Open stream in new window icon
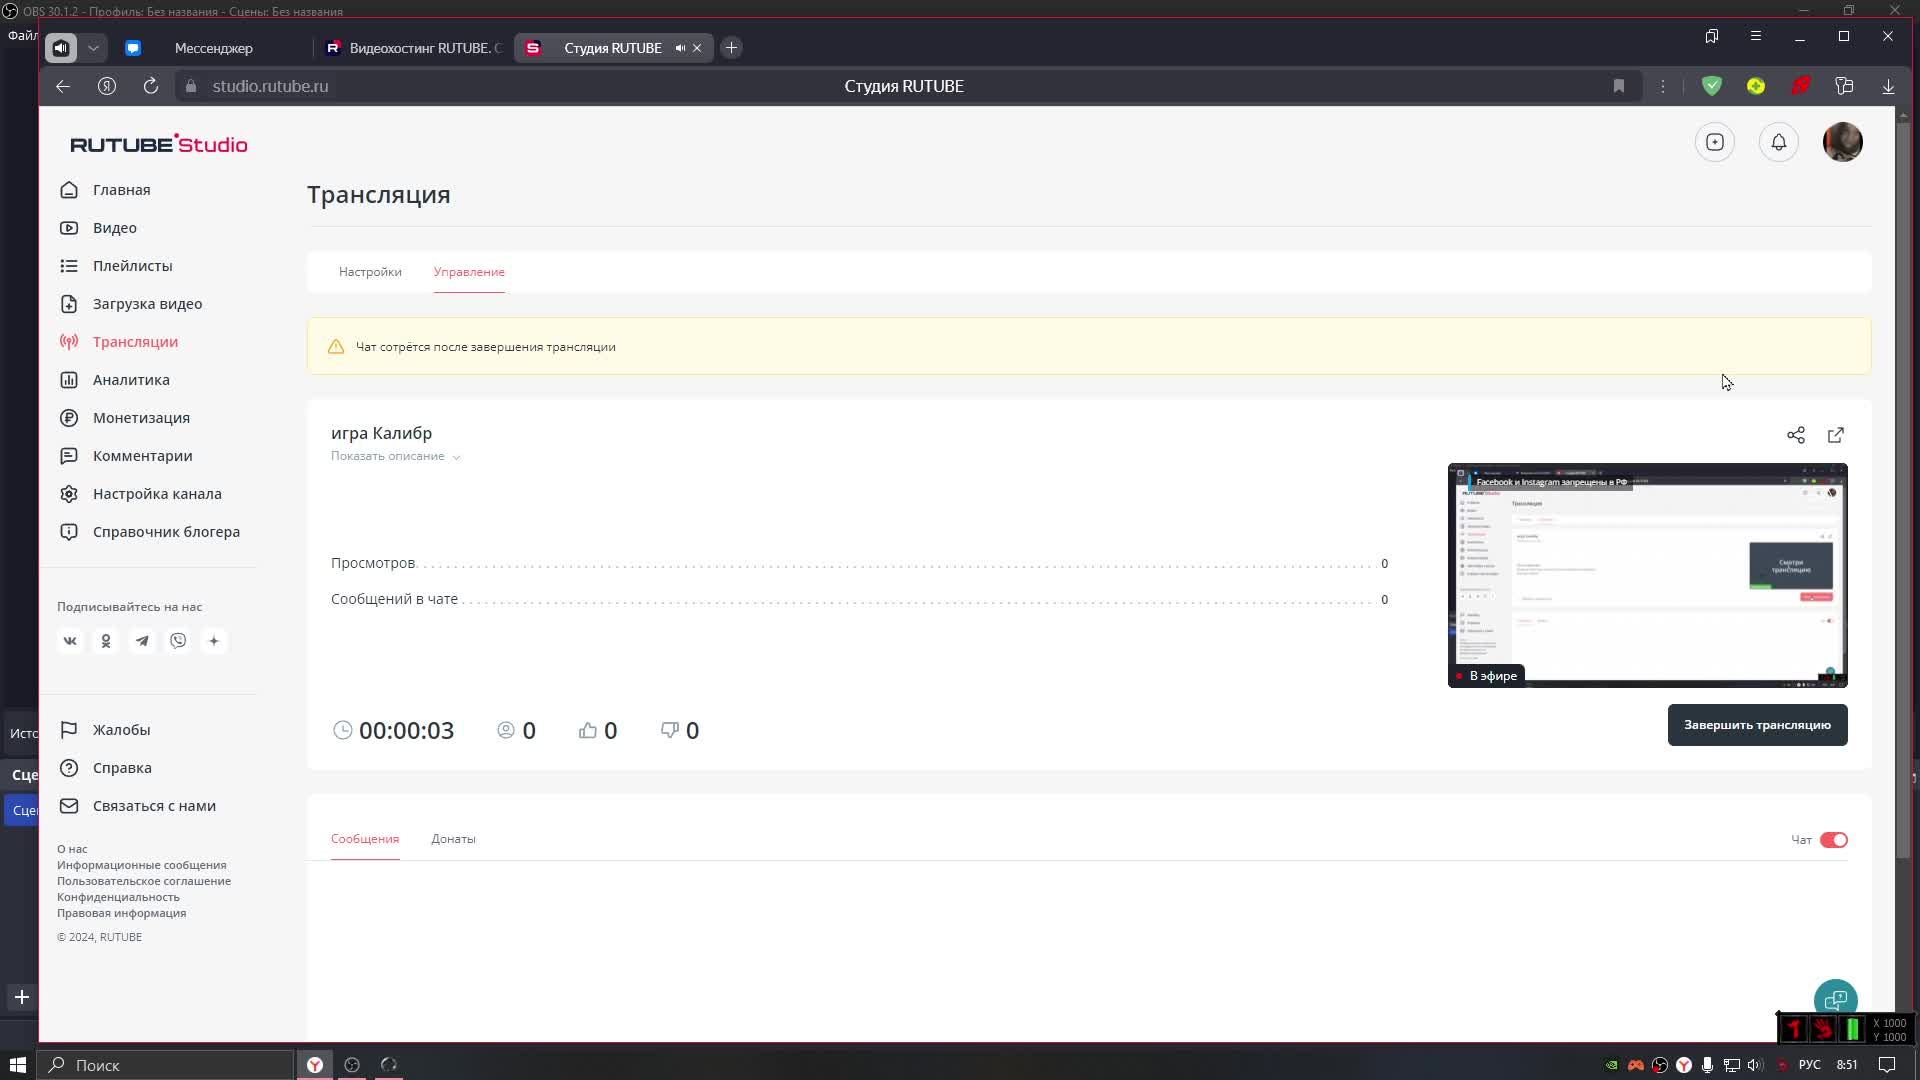 [1836, 435]
